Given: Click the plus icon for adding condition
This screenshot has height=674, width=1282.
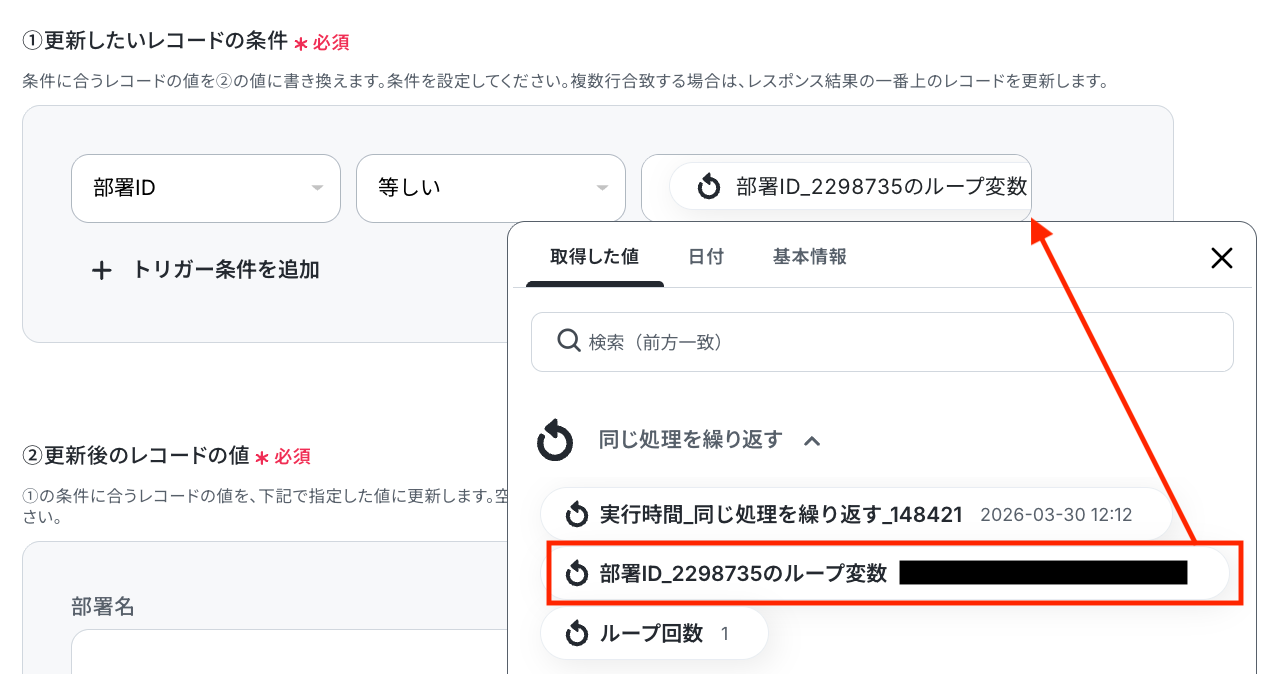Looking at the screenshot, I should [101, 270].
